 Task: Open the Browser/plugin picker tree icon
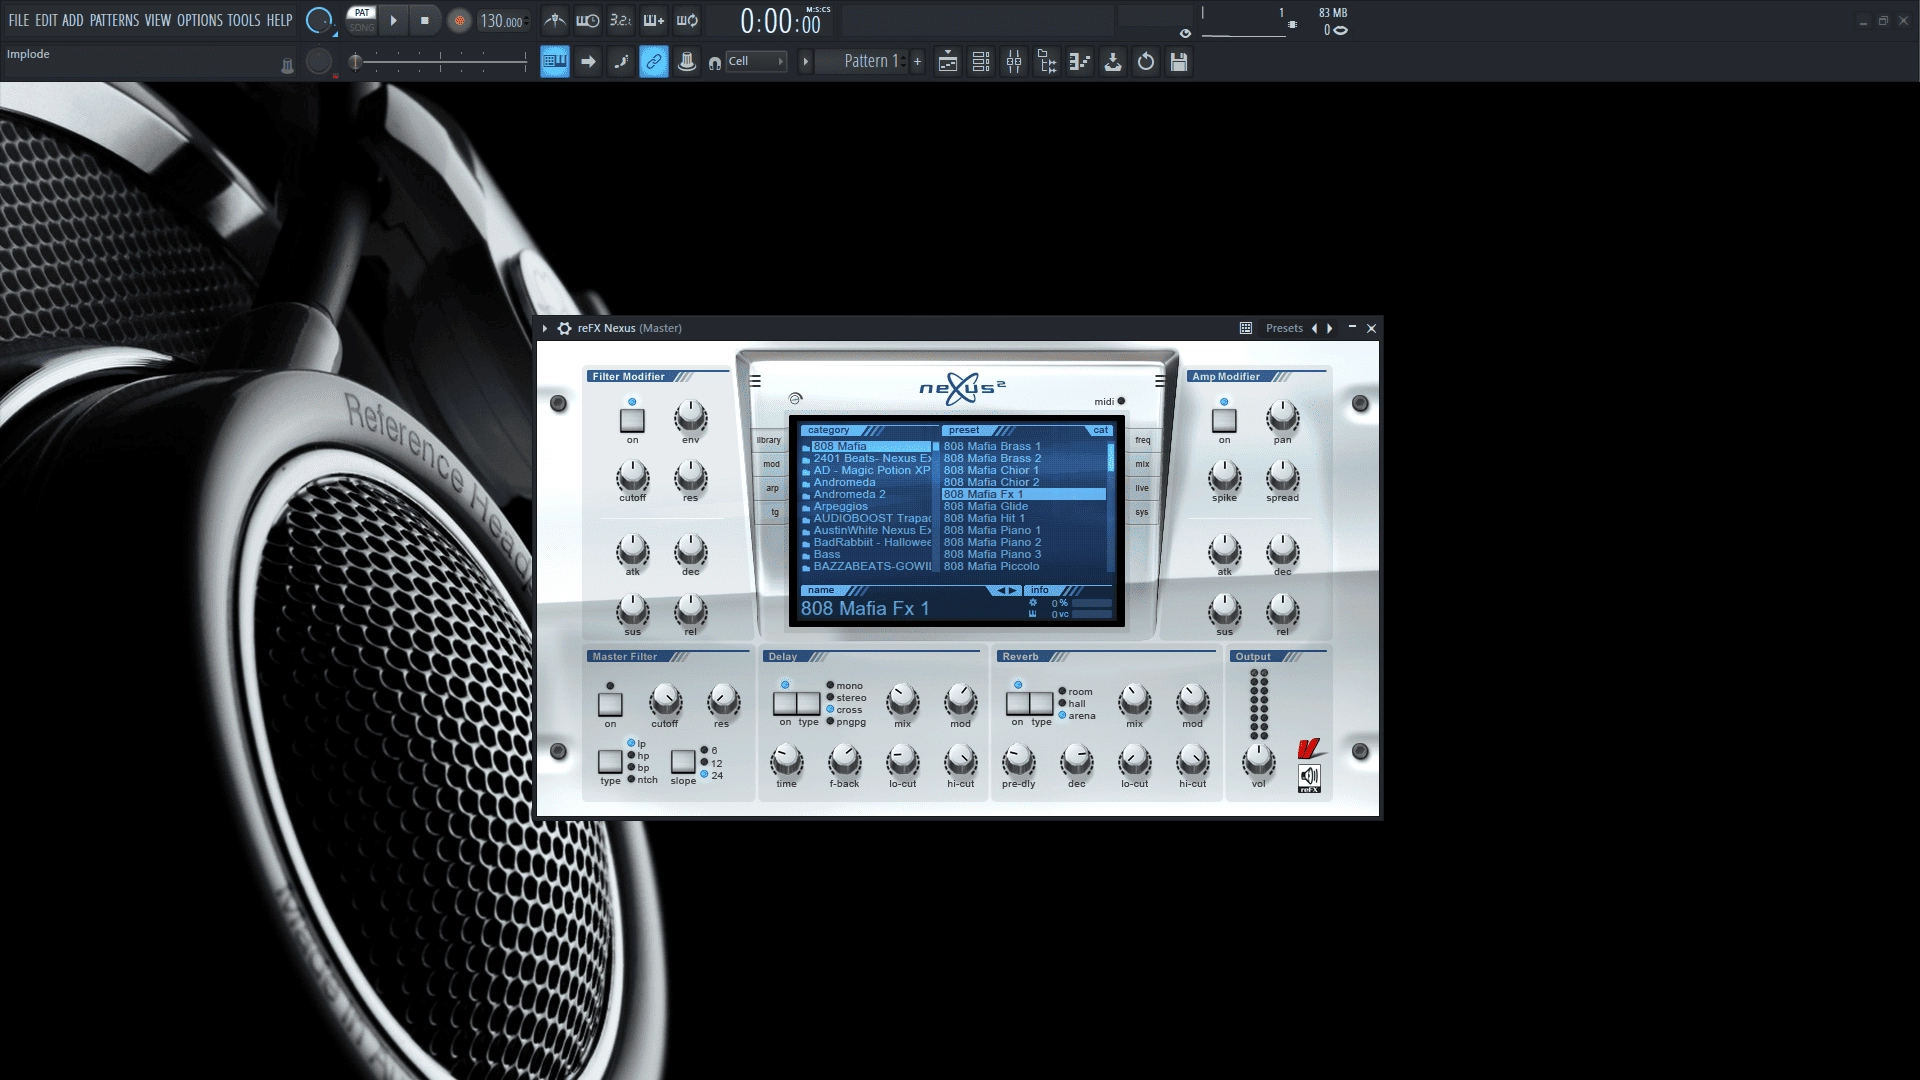(1047, 62)
